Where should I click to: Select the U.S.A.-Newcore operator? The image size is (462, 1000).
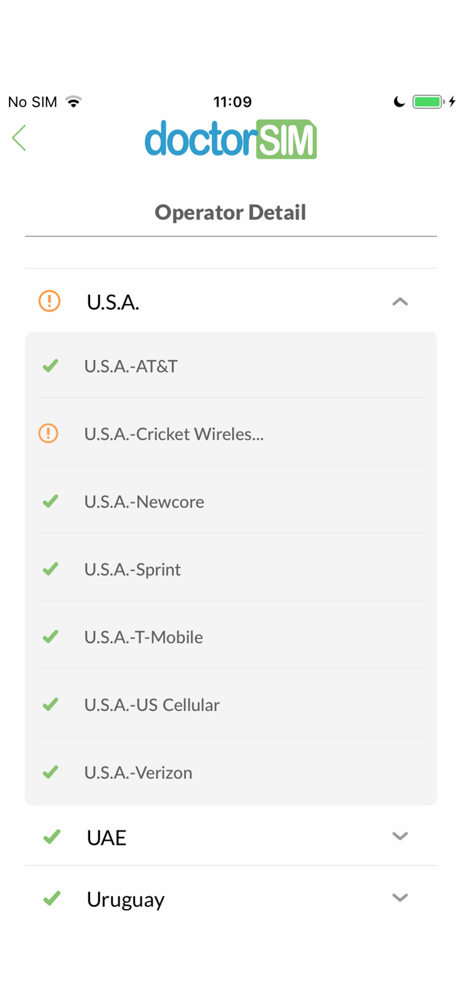pyautogui.click(x=231, y=501)
